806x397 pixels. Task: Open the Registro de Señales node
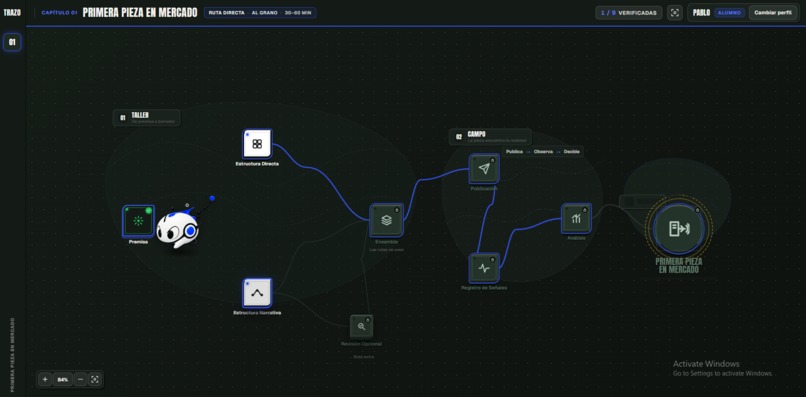[484, 268]
